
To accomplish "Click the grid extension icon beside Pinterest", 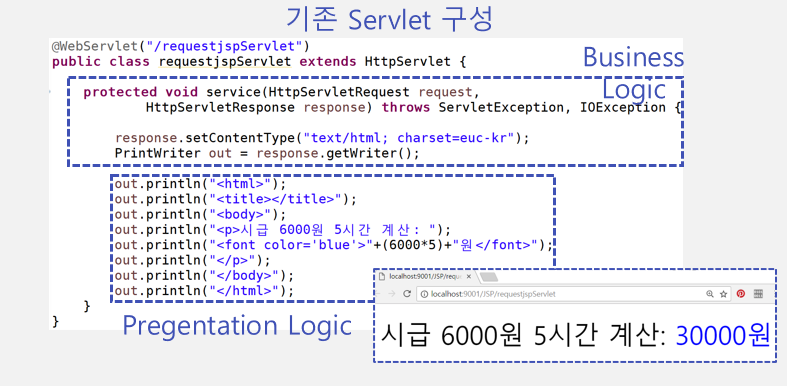I will [758, 294].
